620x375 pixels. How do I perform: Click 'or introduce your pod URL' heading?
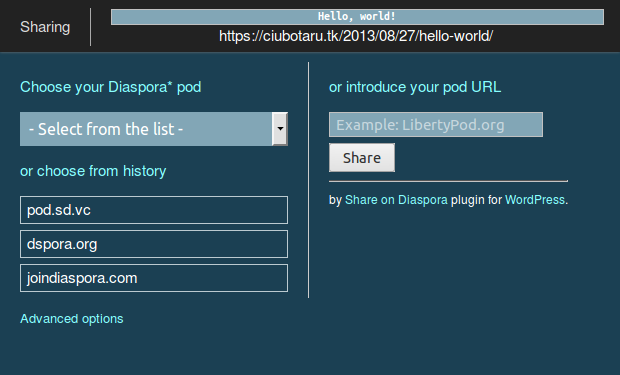click(415, 87)
